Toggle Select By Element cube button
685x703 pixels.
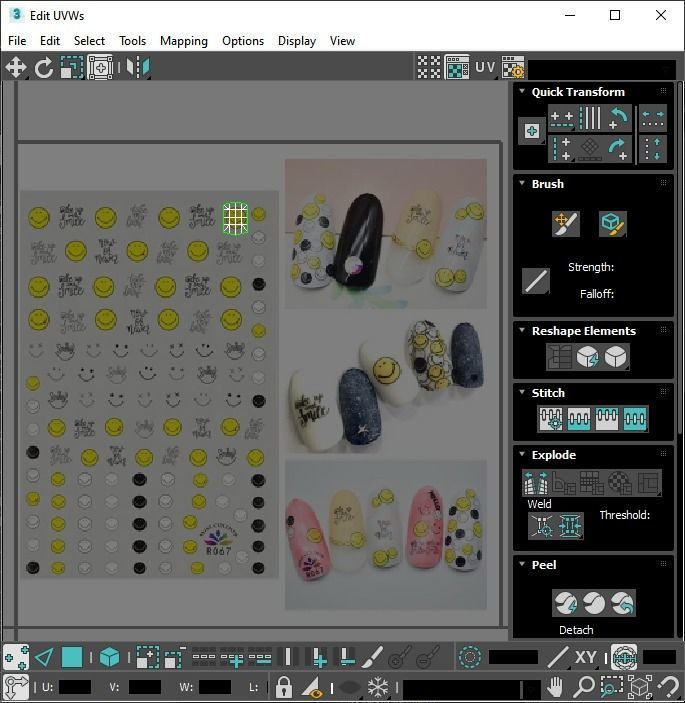[x=109, y=658]
